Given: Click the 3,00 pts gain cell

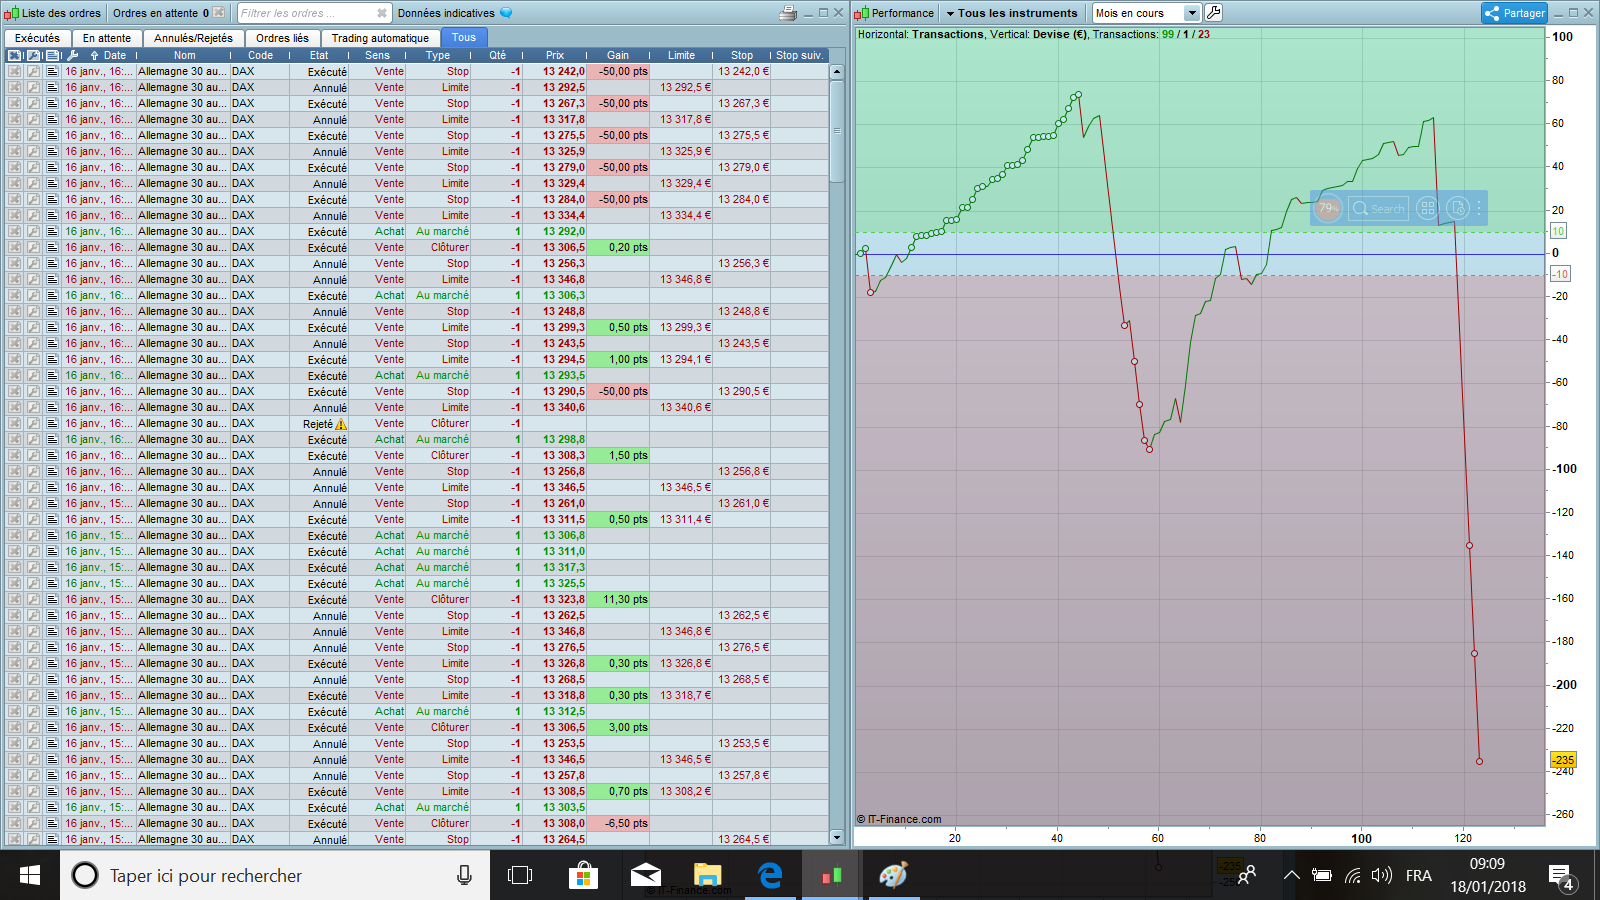Looking at the screenshot, I should [x=619, y=727].
